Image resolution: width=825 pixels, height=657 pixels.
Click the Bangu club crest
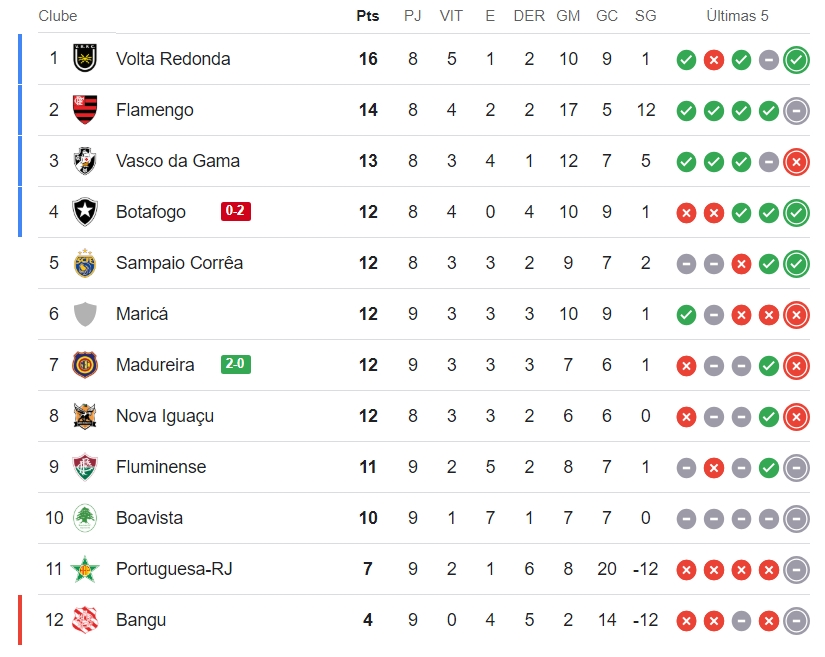click(x=85, y=620)
